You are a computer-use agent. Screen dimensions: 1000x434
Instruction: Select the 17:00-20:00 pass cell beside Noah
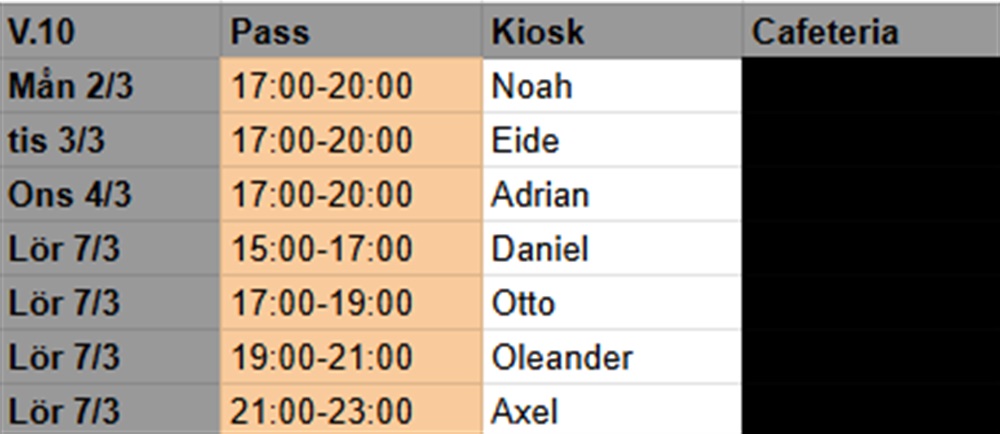[x=350, y=86]
